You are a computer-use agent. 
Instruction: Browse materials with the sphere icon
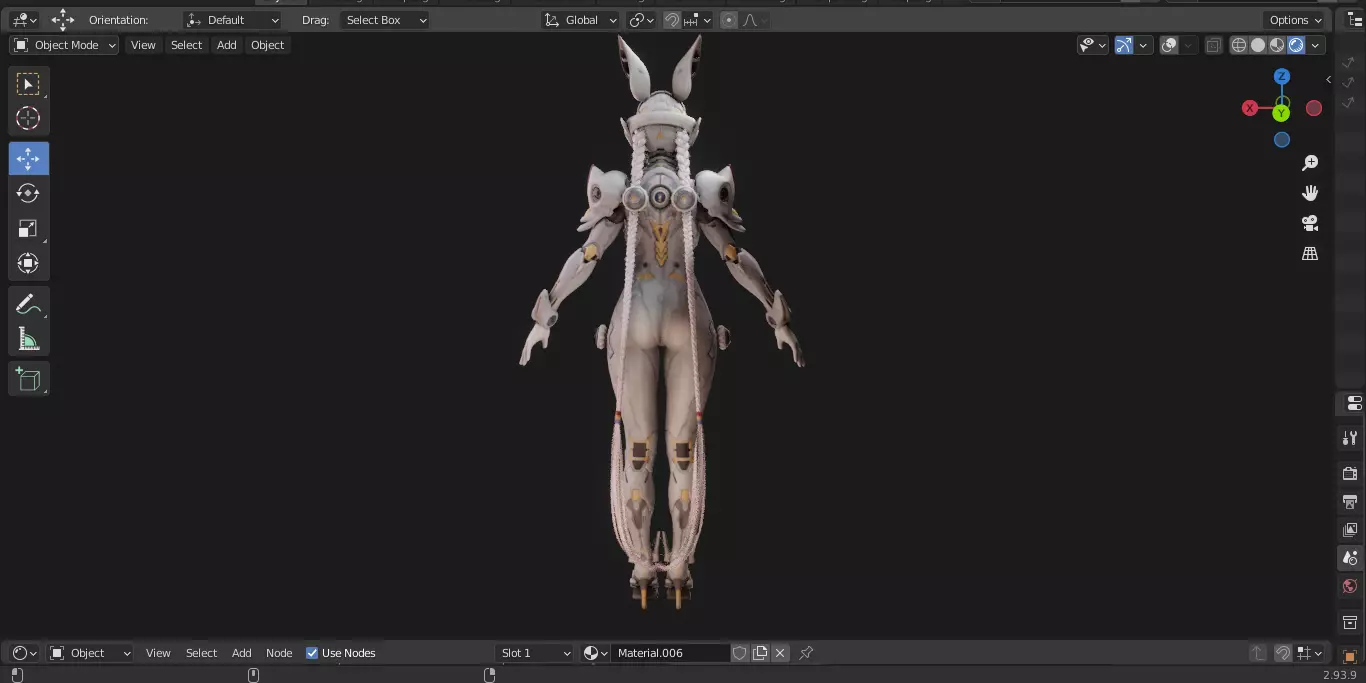click(595, 653)
